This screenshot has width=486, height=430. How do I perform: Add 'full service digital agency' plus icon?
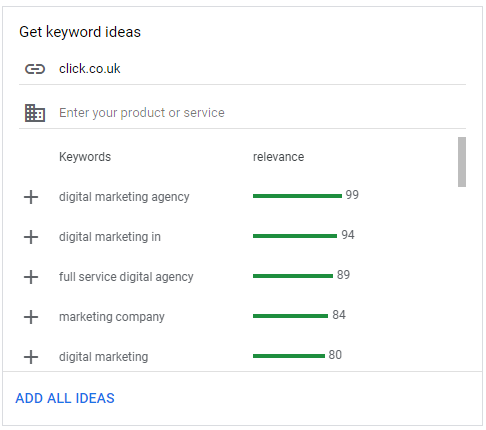click(x=31, y=277)
